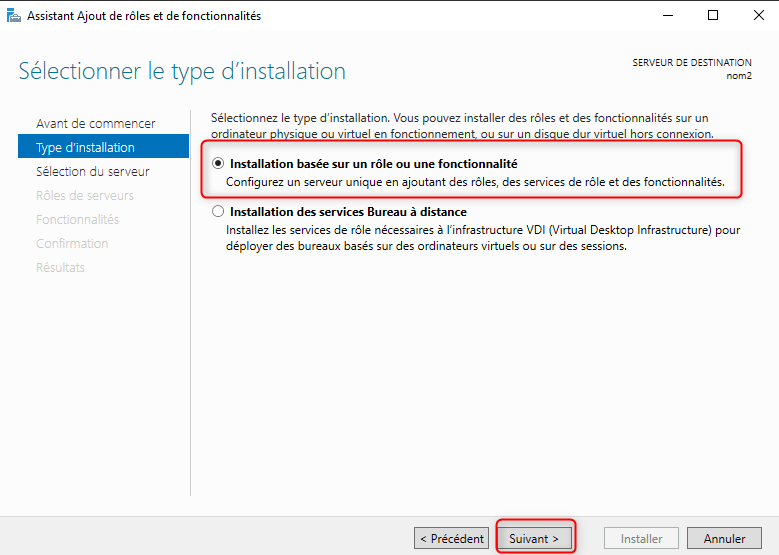
Task: Minimize the wizard window
Action: tap(668, 15)
